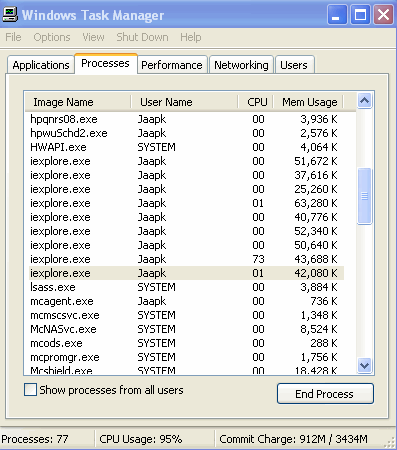The image size is (397, 450).
Task: Click the End Process button
Action: coord(325,394)
